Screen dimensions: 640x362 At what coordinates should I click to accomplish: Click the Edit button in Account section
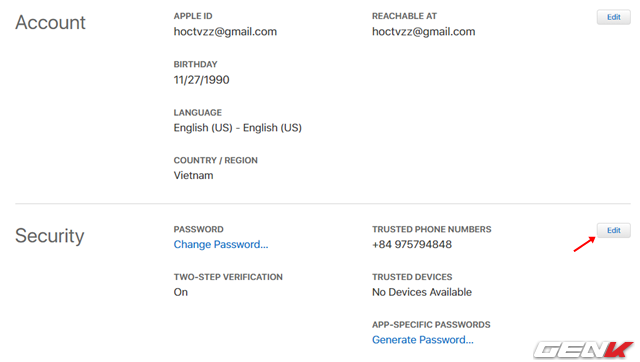click(x=613, y=17)
